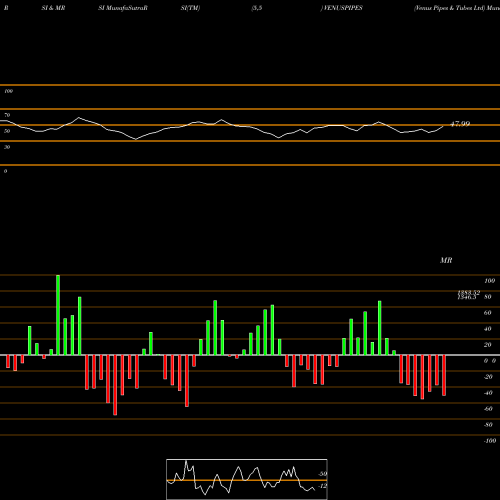
Task: Click the last red bar at right end
Action: click(444, 375)
